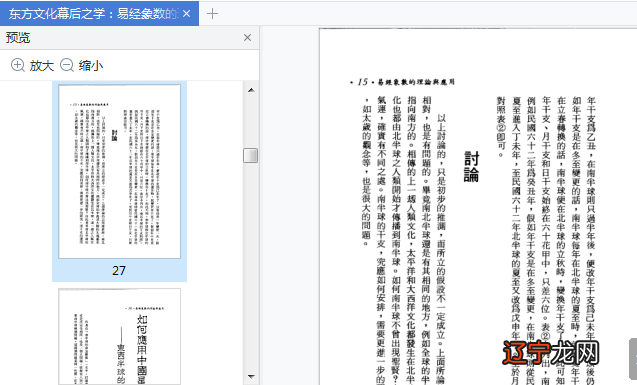This screenshot has height=385, width=637.
Task: Select the 东方文化幕后之学 document tab
Action: coord(99,13)
